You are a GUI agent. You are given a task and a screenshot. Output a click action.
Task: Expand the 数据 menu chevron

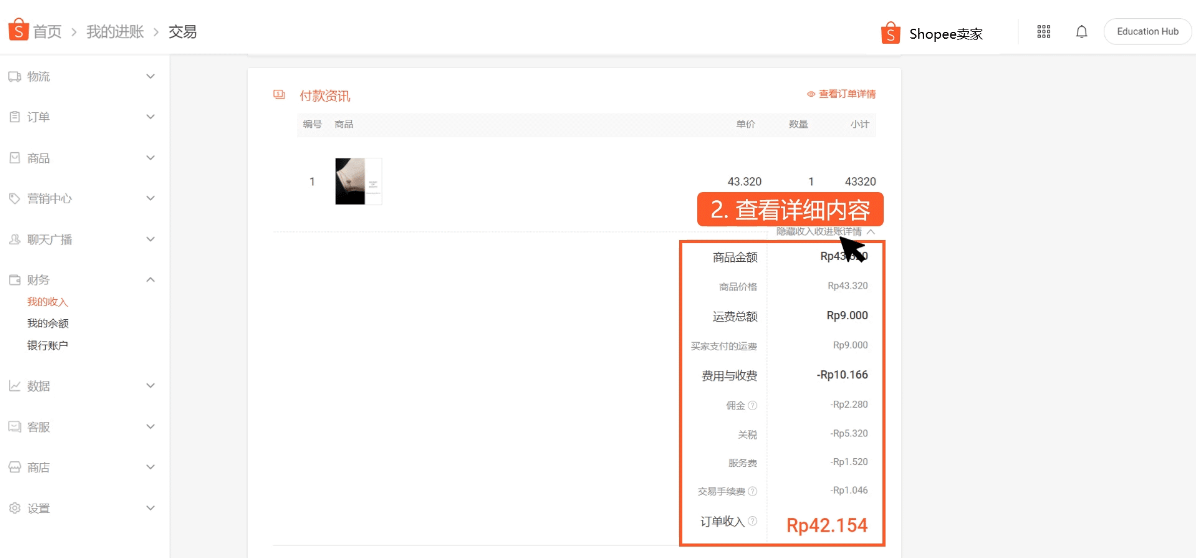pyautogui.click(x=150, y=386)
